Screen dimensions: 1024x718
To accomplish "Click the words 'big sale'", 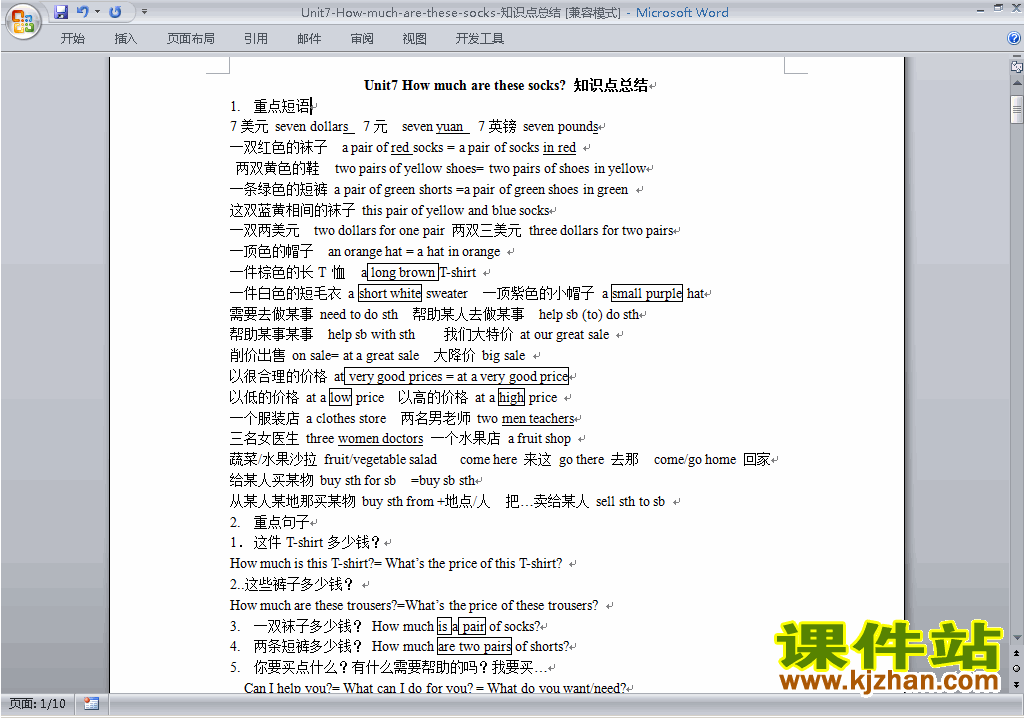I will click(x=504, y=355).
